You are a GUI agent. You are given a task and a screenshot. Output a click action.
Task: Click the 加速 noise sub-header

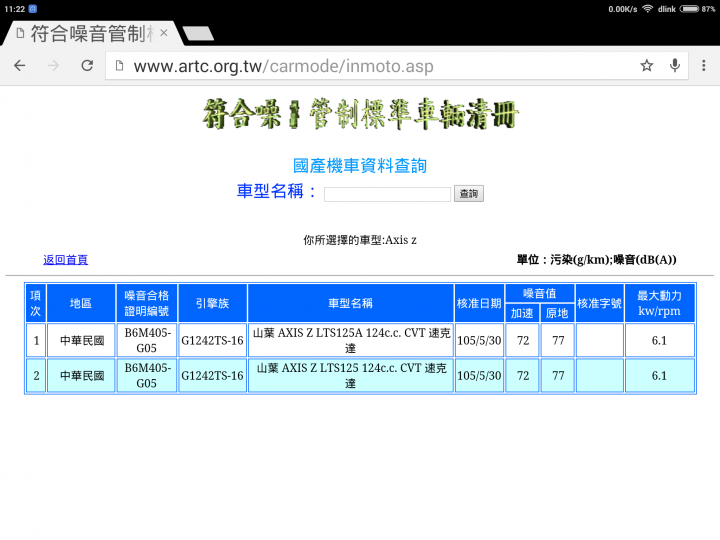[x=522, y=313]
